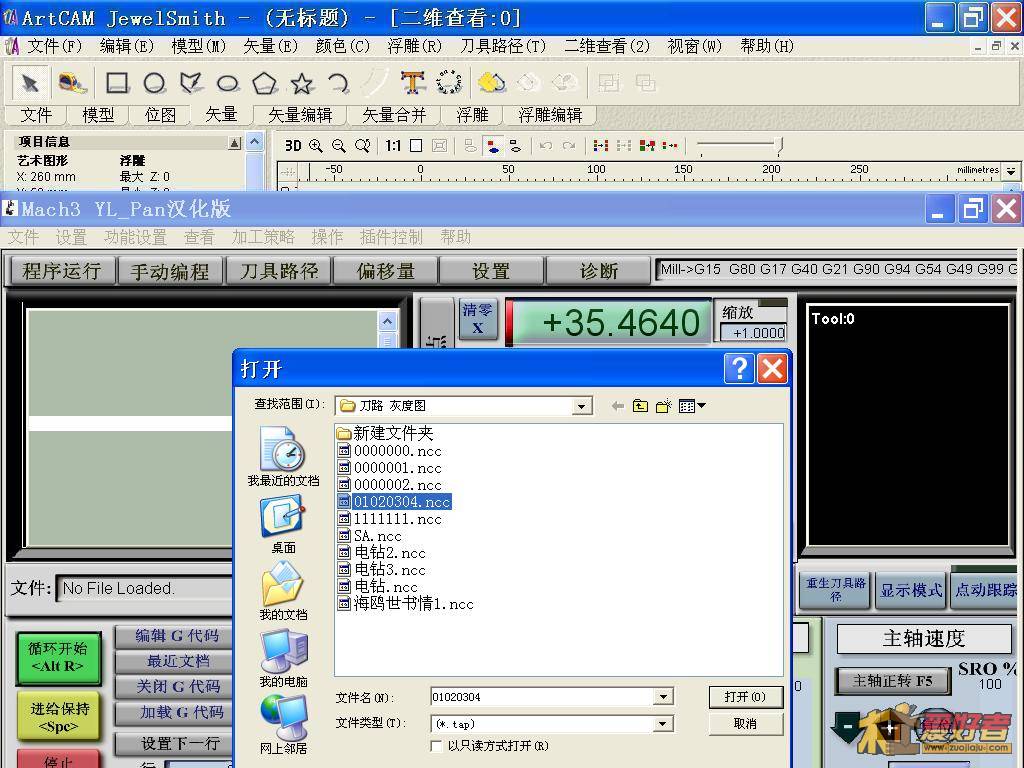Open ArtCAM 浮雕(R) menu
Image resolution: width=1024 pixels, height=768 pixels.
tap(414, 46)
